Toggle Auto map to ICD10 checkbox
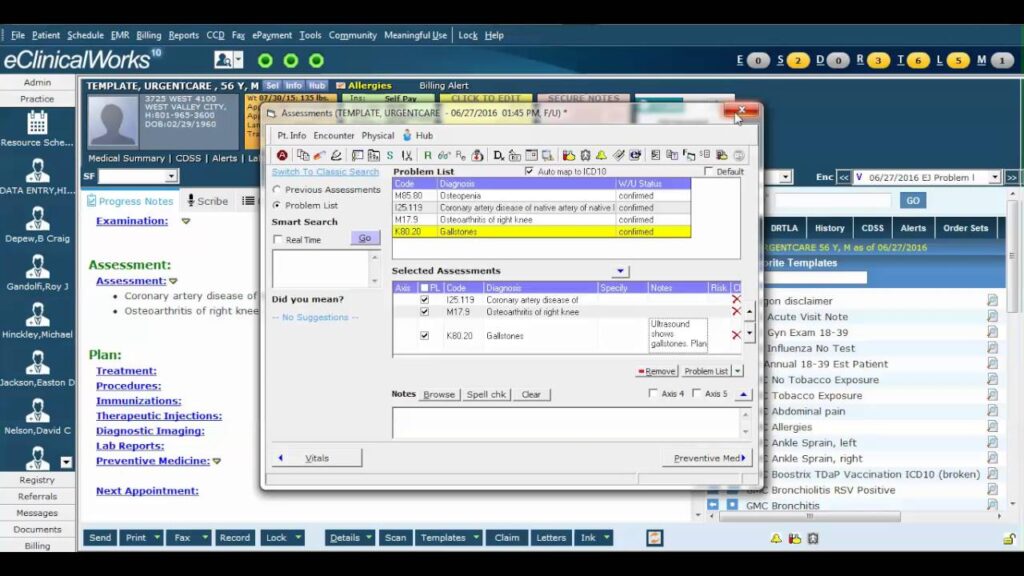 coord(529,171)
